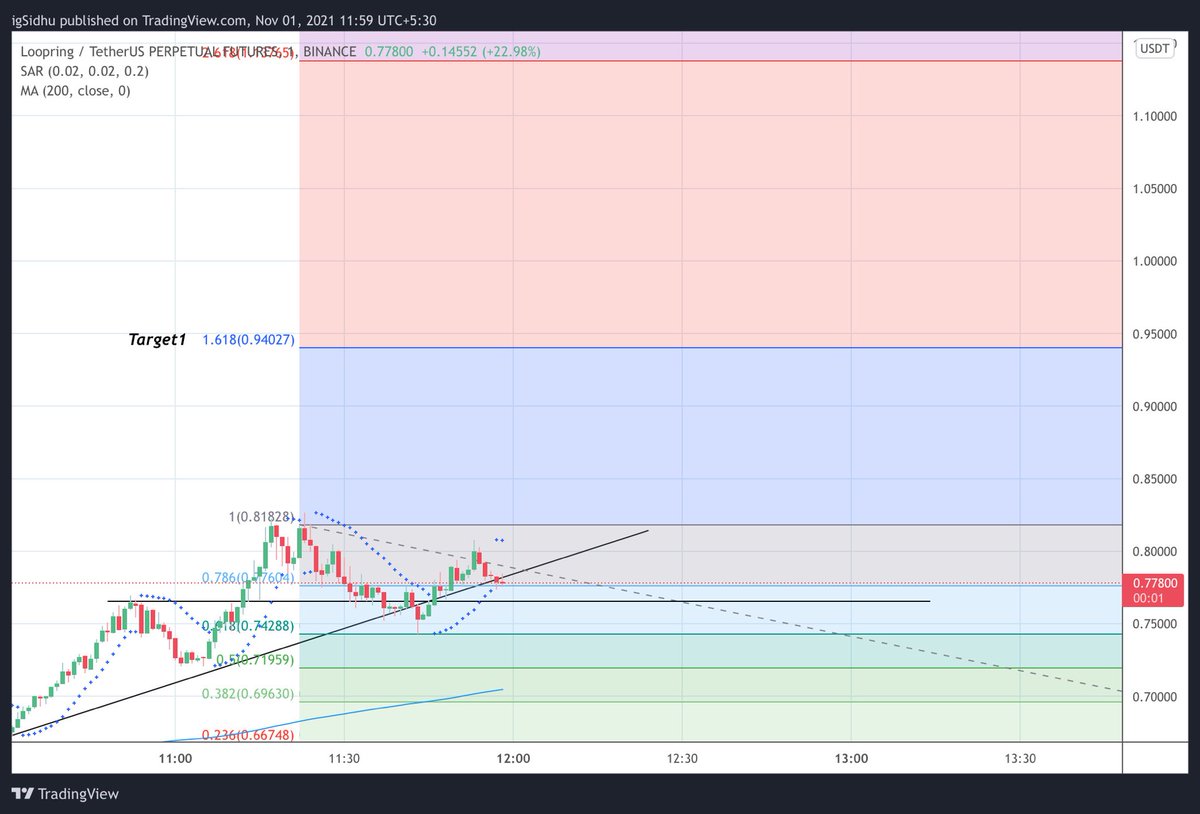This screenshot has height=814, width=1200.
Task: Click the BINANCE exchange label in the legend
Action: pos(328,51)
